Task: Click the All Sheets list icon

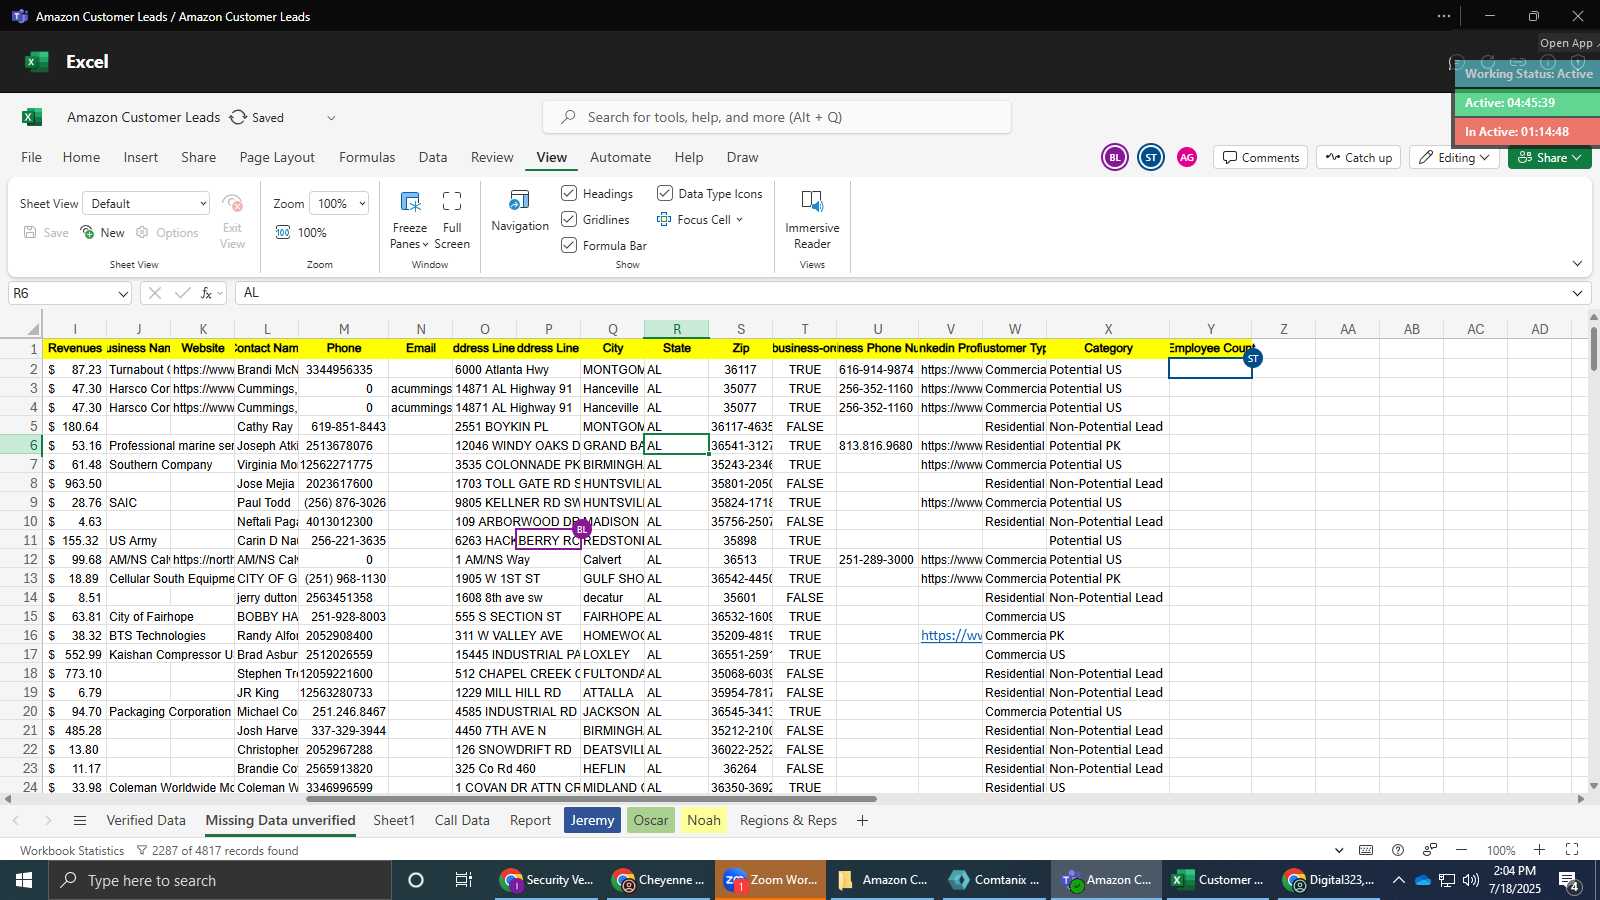Action: pos(80,820)
